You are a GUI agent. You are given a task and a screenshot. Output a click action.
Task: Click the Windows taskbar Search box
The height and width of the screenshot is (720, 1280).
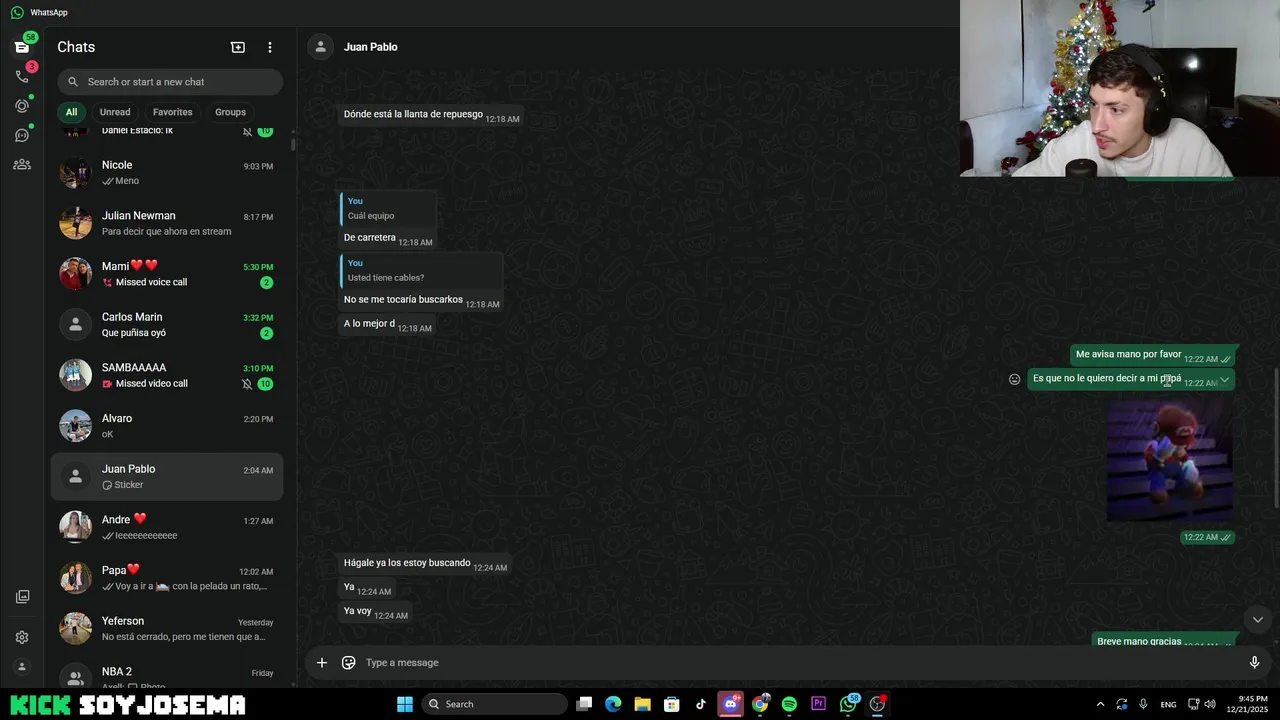[x=495, y=704]
